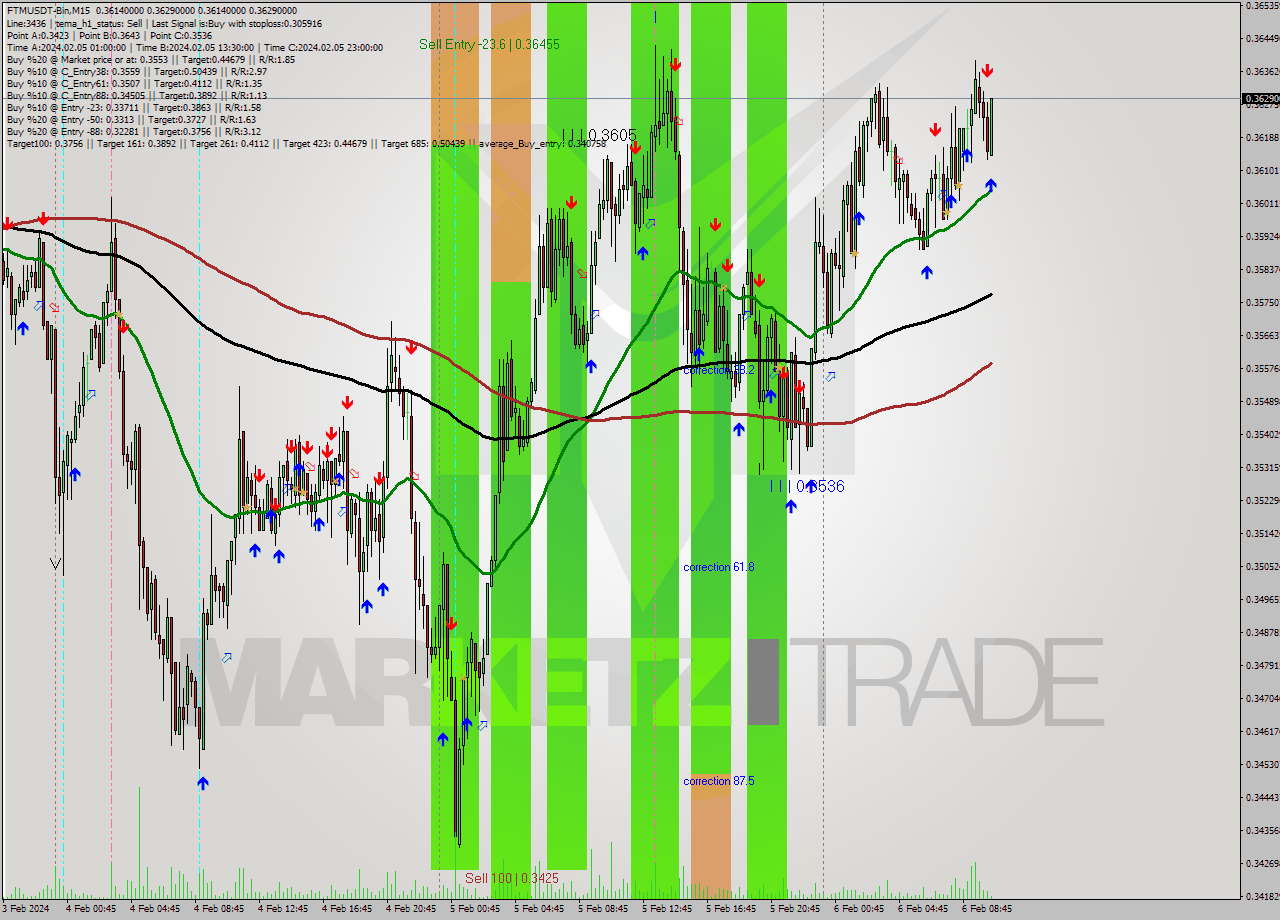1280x920 pixels.
Task: Click the 0.34878 price axis label
Action: tap(1263, 632)
